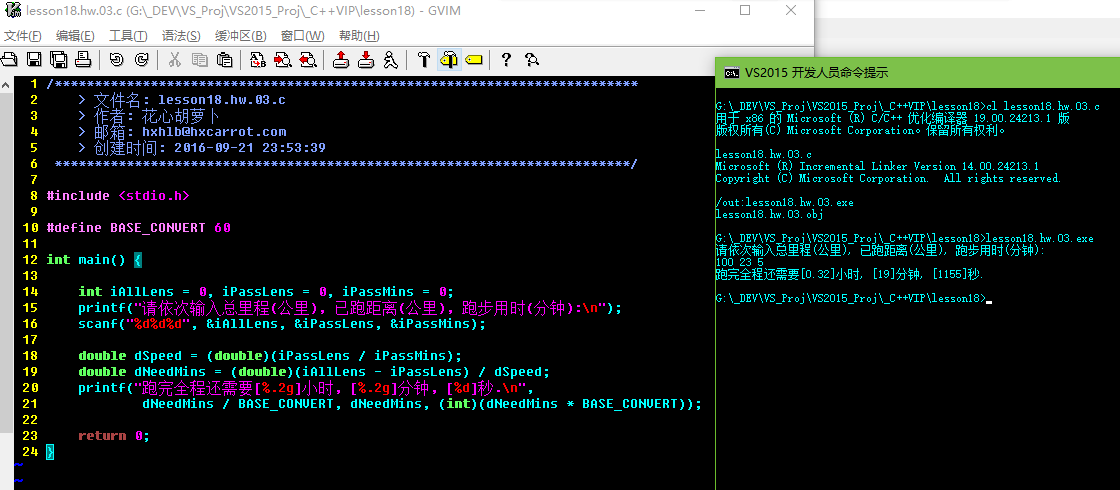
Task: Undo the last change in toolbar
Action: 116,60
